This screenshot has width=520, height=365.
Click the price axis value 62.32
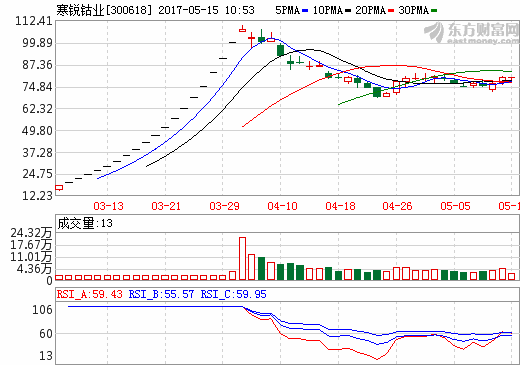(37, 109)
